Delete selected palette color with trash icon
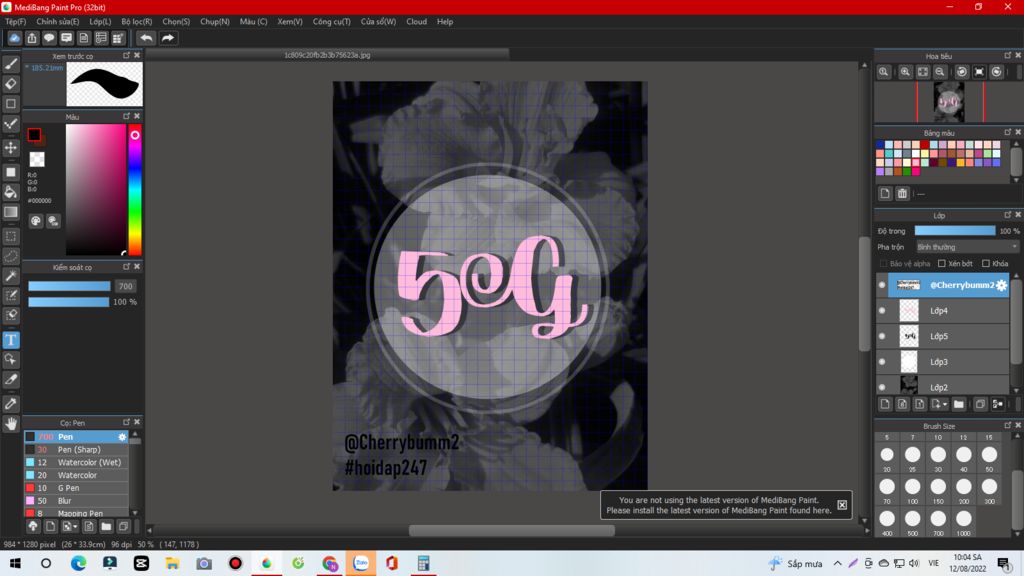The height and width of the screenshot is (576, 1024). click(x=902, y=193)
